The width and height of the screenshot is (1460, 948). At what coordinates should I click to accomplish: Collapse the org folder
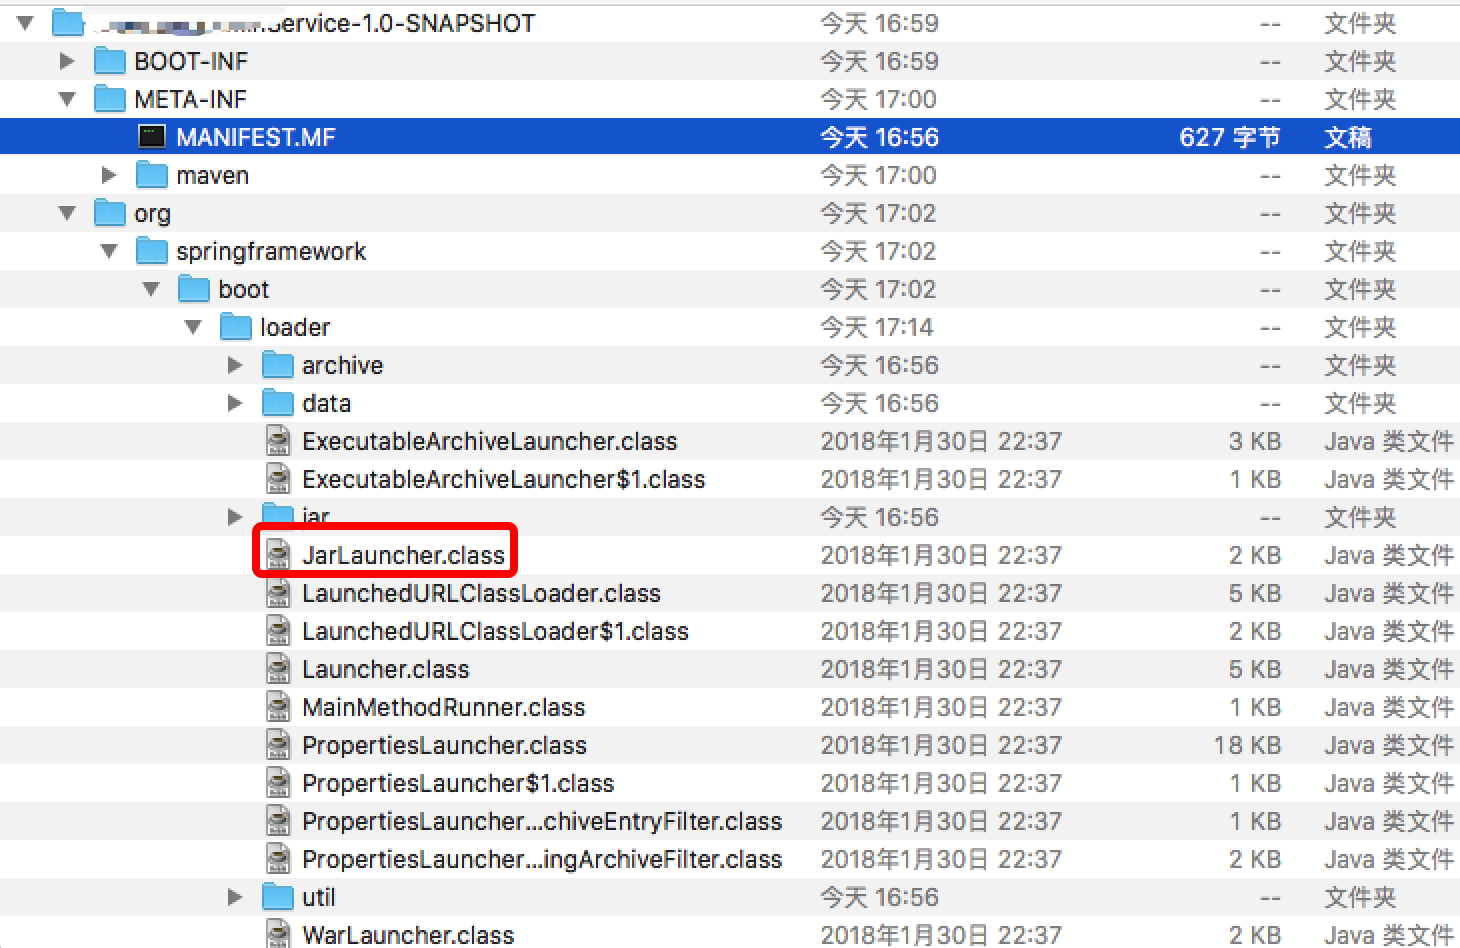[x=67, y=213]
